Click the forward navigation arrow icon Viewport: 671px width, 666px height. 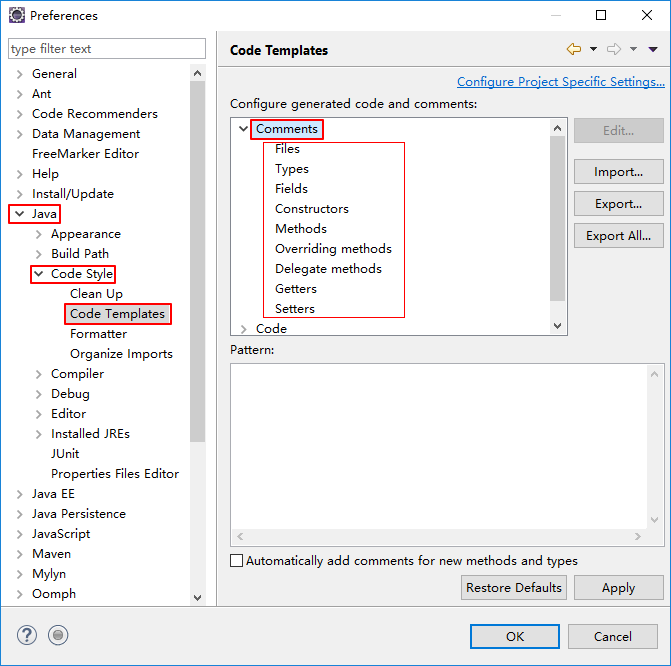coord(614,49)
